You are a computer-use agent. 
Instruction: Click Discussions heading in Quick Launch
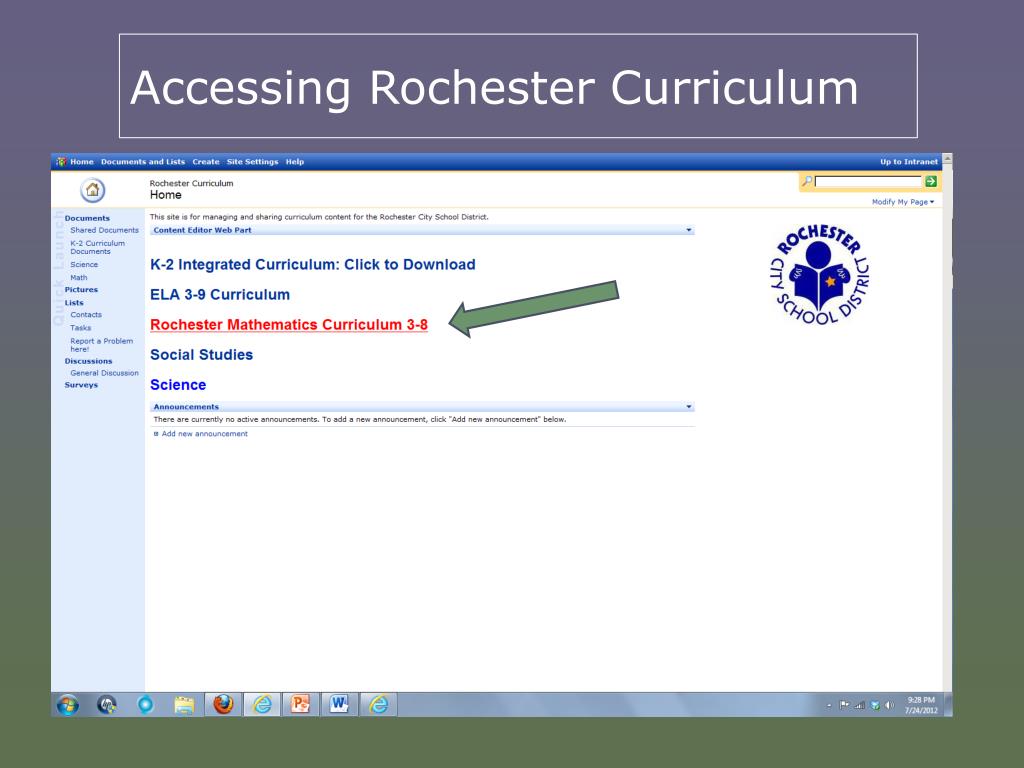pos(88,361)
